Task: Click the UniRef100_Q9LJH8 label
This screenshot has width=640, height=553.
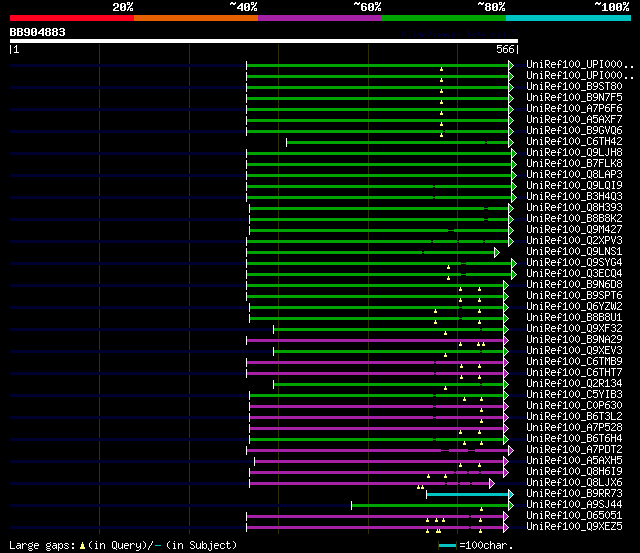Action: point(574,153)
